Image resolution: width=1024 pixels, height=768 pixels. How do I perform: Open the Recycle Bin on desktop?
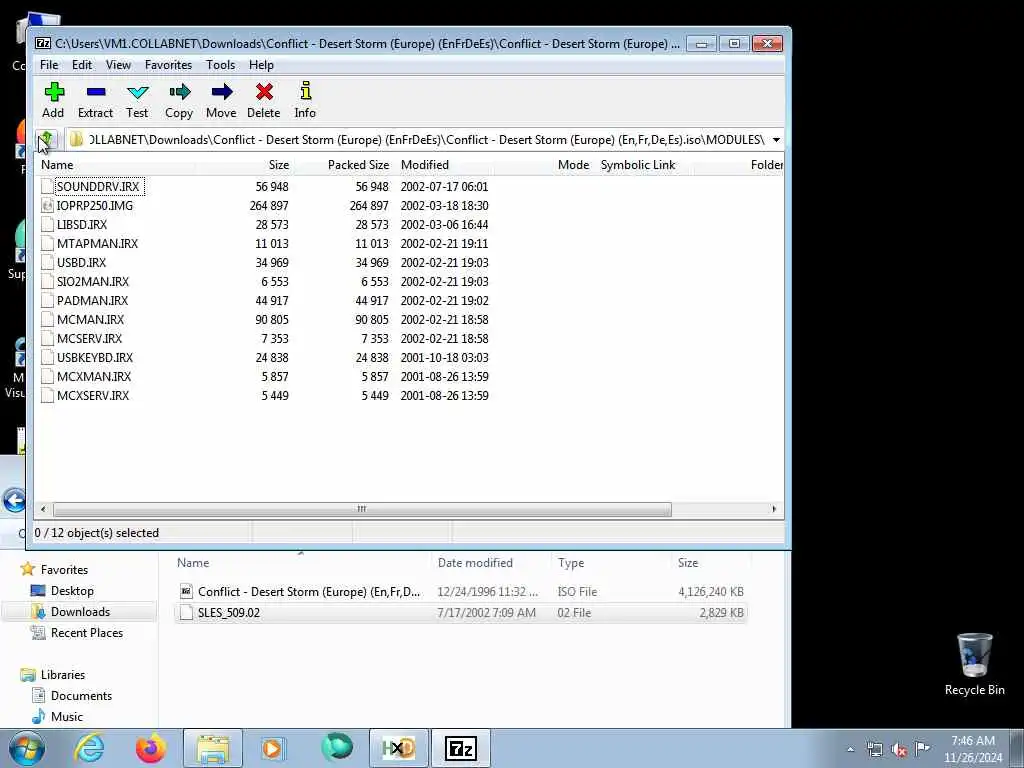974,664
